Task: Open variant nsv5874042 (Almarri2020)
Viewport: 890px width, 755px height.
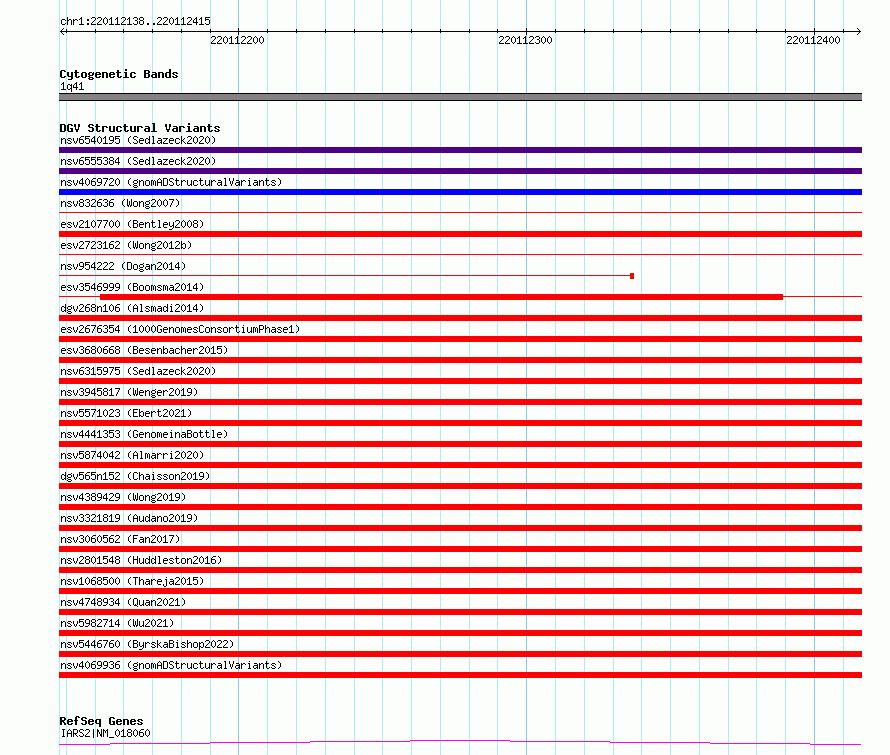Action: [x=132, y=455]
